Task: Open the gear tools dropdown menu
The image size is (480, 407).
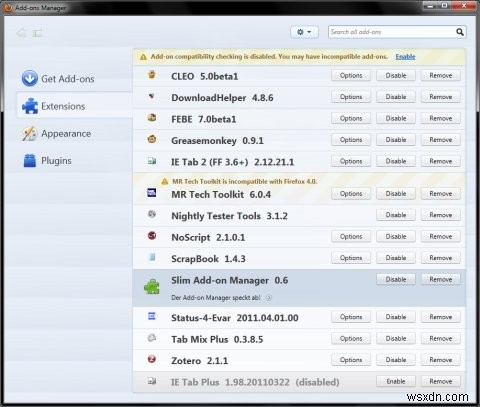Action: (304, 32)
